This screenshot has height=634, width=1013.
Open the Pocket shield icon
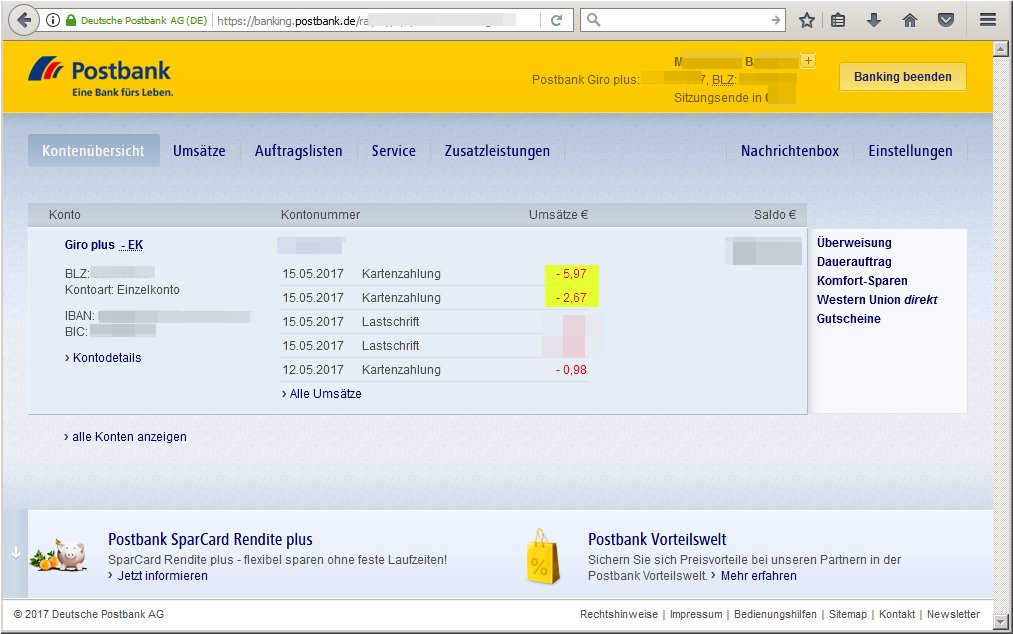pos(946,20)
